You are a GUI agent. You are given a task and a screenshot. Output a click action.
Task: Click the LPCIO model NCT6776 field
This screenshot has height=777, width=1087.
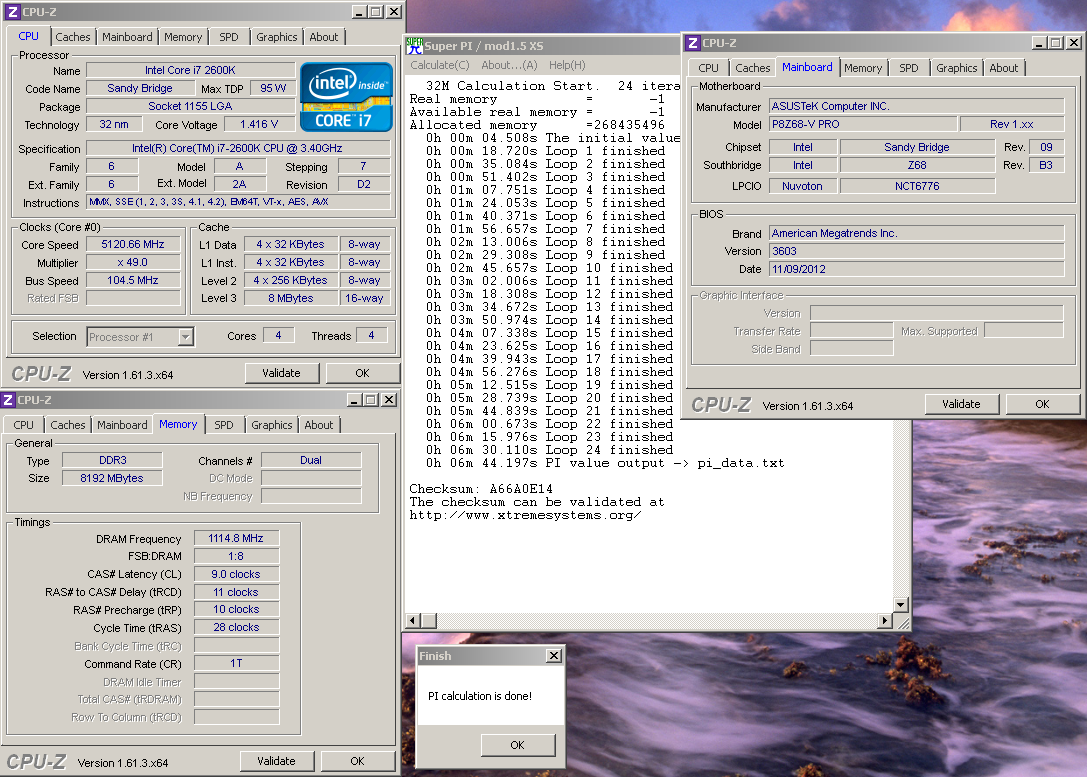coord(917,186)
